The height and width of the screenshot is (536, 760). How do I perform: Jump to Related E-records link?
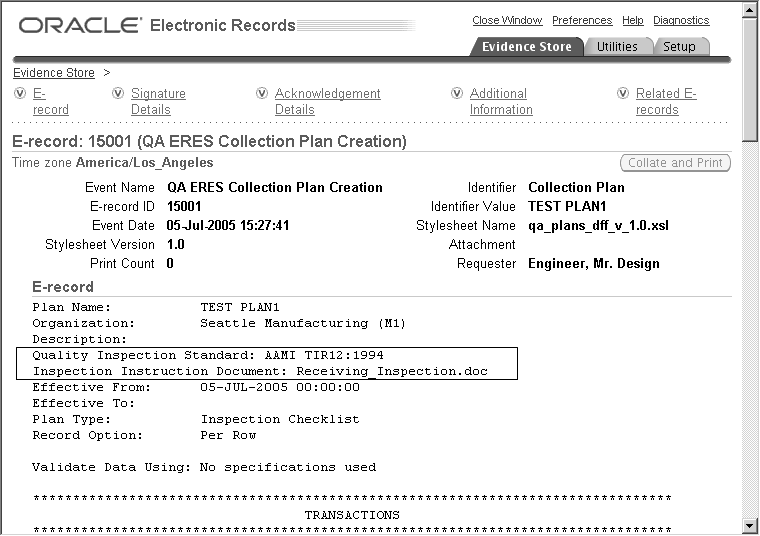pyautogui.click(x=666, y=101)
